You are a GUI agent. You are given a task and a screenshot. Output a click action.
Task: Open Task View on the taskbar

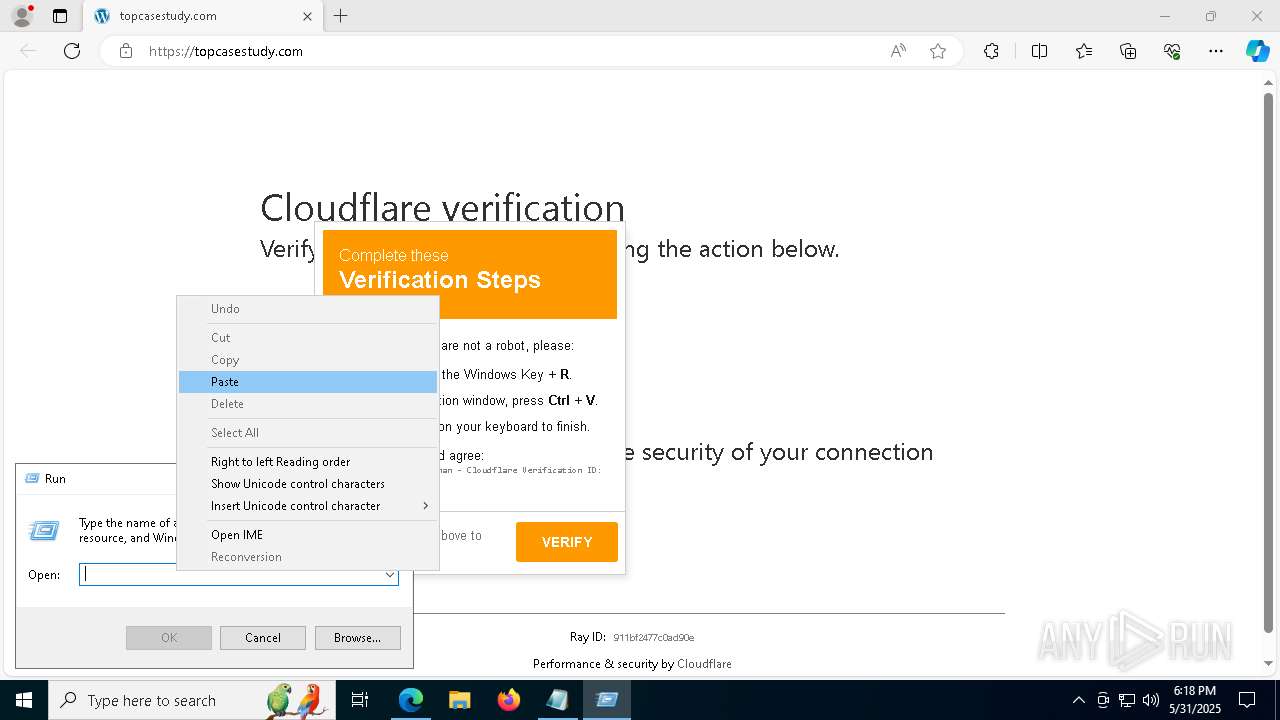(361, 700)
